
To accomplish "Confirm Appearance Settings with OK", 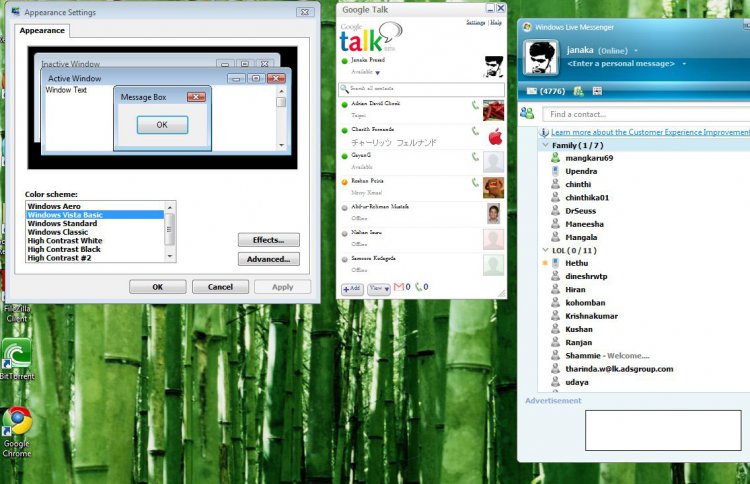I will tap(158, 287).
